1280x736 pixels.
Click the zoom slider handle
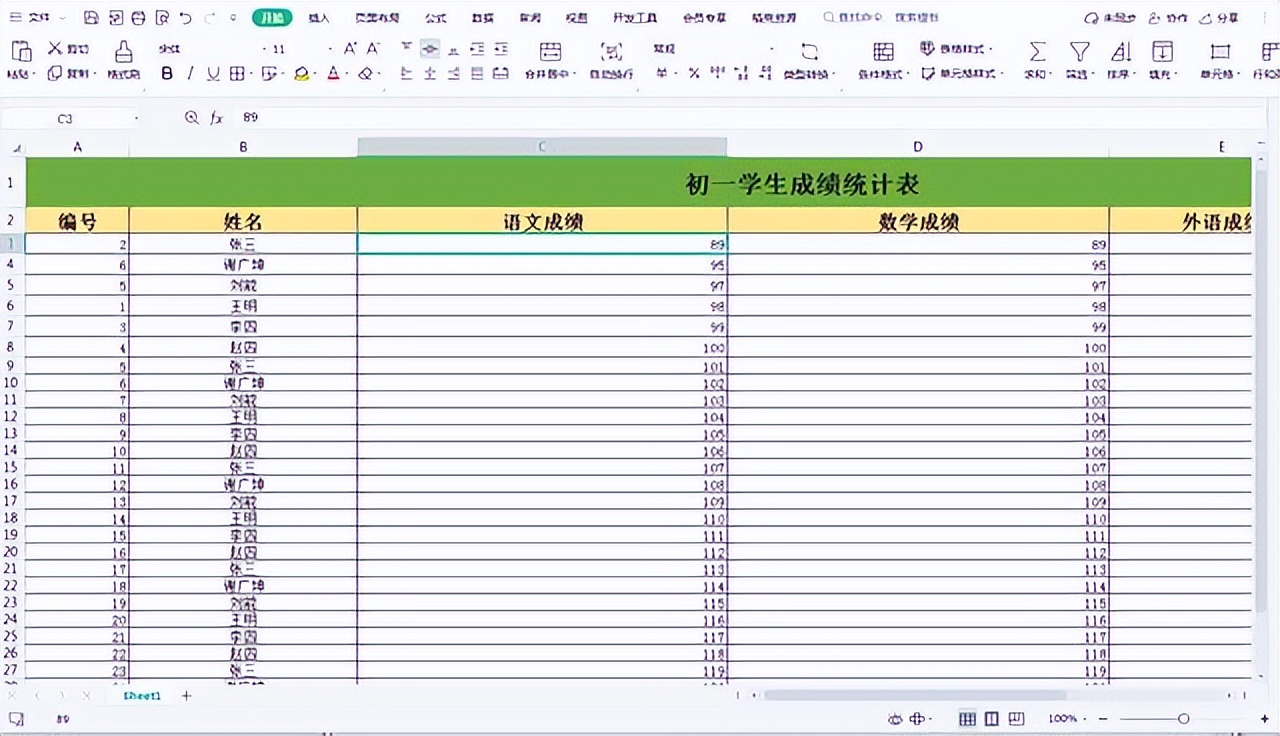pos(1184,718)
